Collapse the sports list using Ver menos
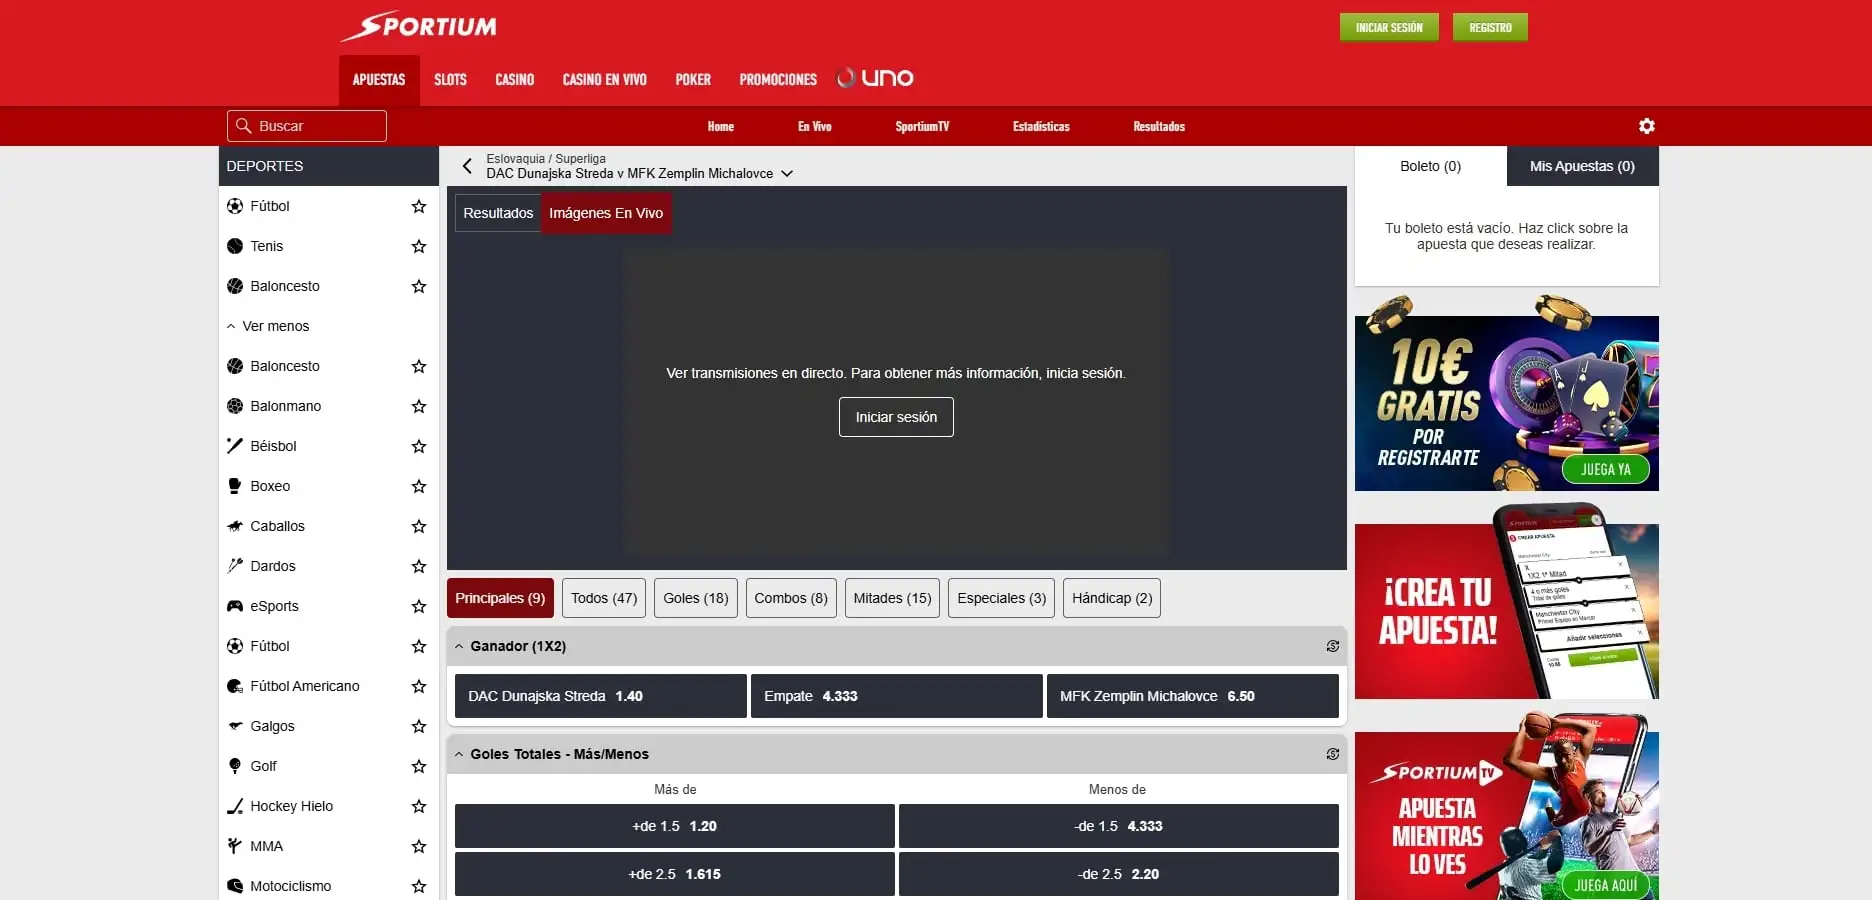The height and width of the screenshot is (900, 1872). [x=267, y=326]
